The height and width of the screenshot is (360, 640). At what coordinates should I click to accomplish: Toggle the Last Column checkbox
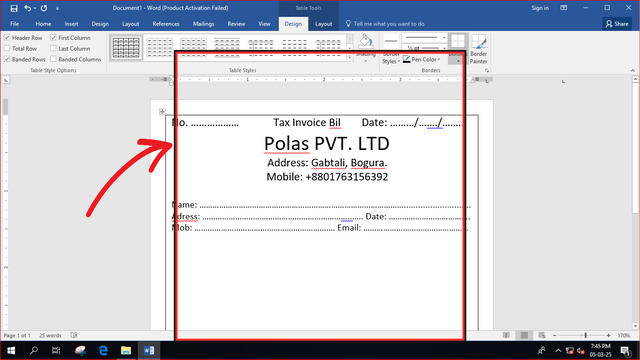point(53,48)
